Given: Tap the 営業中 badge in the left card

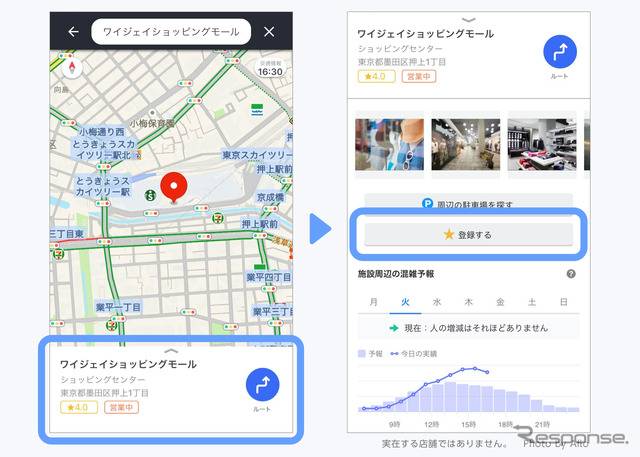Looking at the screenshot, I should point(122,407).
